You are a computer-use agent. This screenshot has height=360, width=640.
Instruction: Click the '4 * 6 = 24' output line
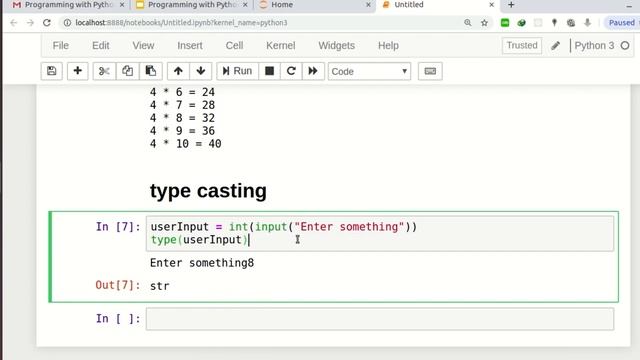click(182, 92)
